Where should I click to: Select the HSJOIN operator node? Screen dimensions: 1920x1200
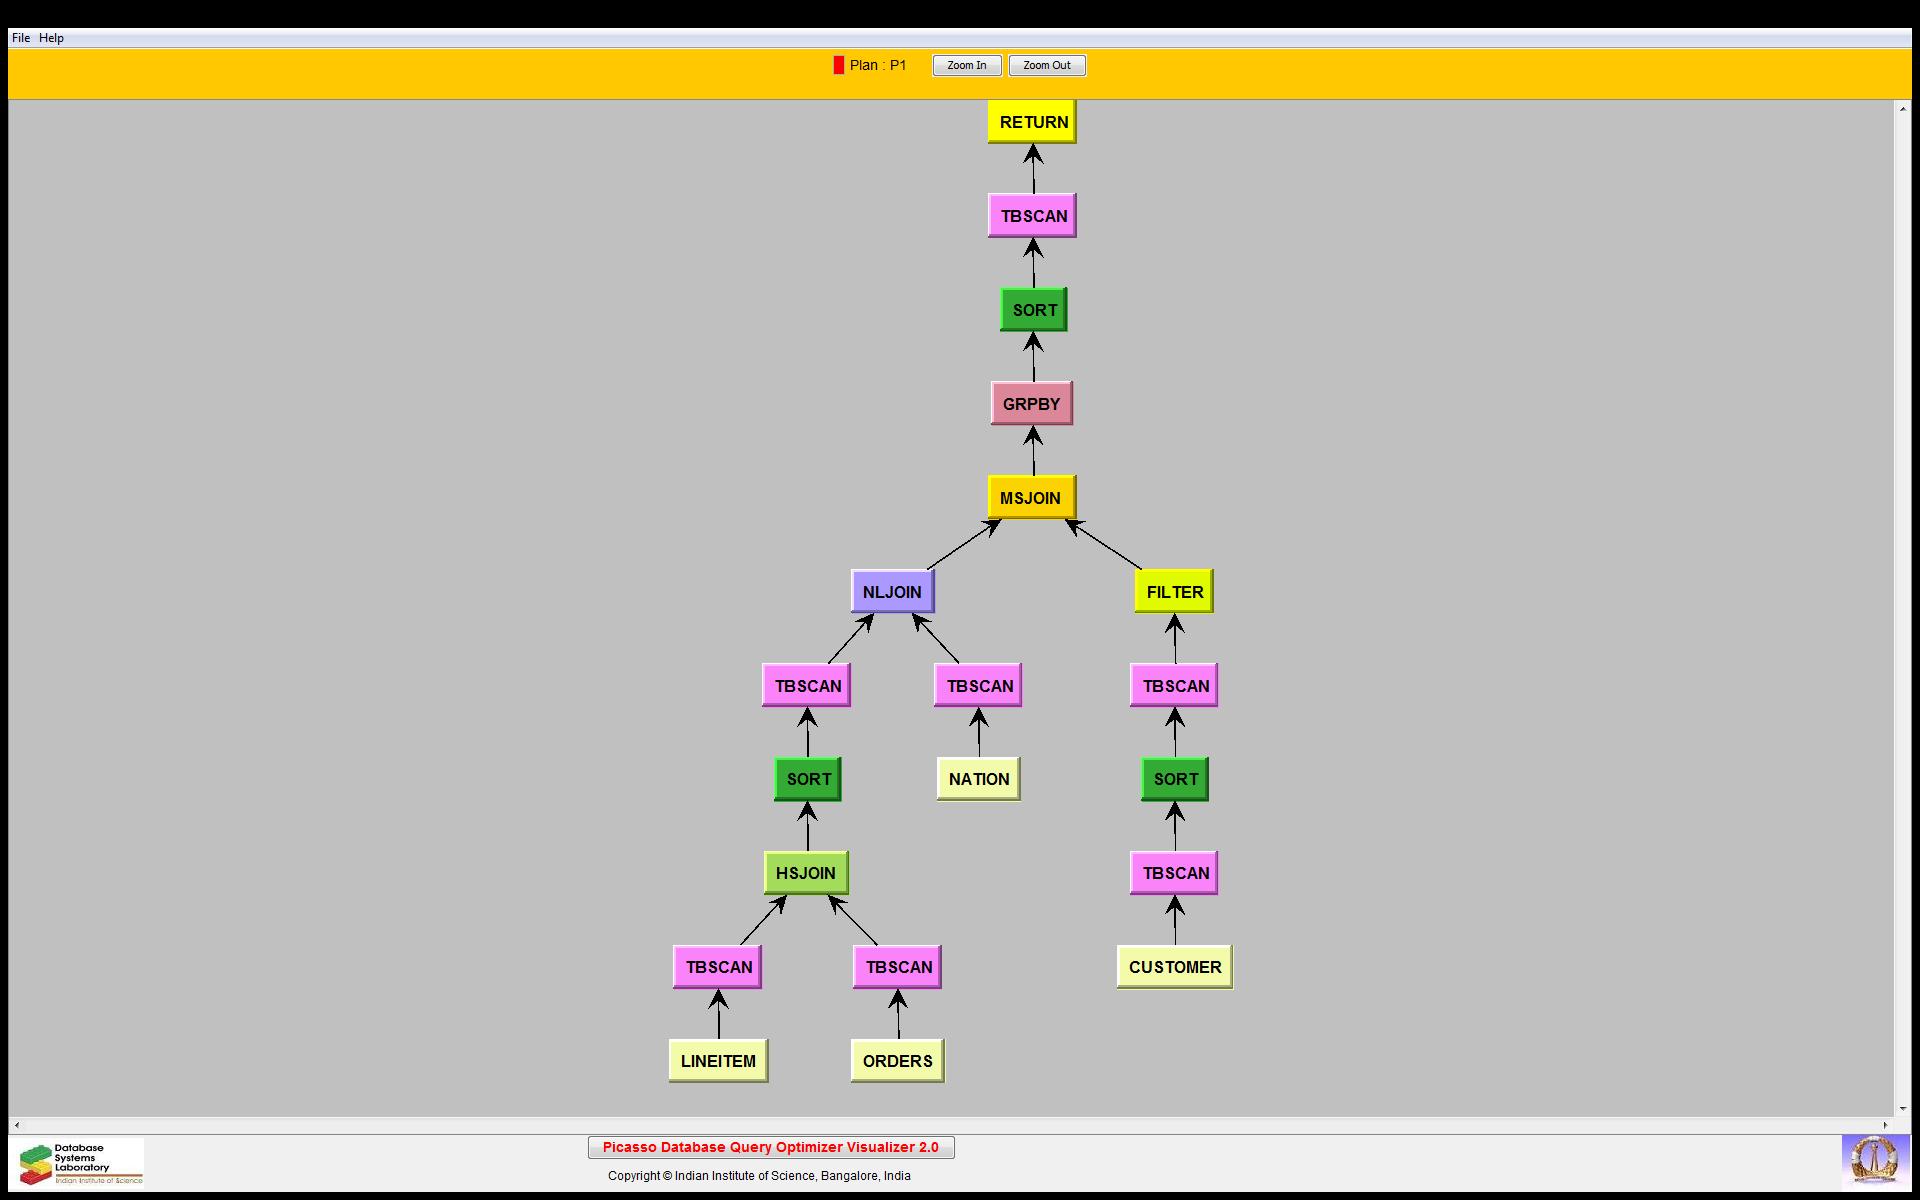pos(806,873)
